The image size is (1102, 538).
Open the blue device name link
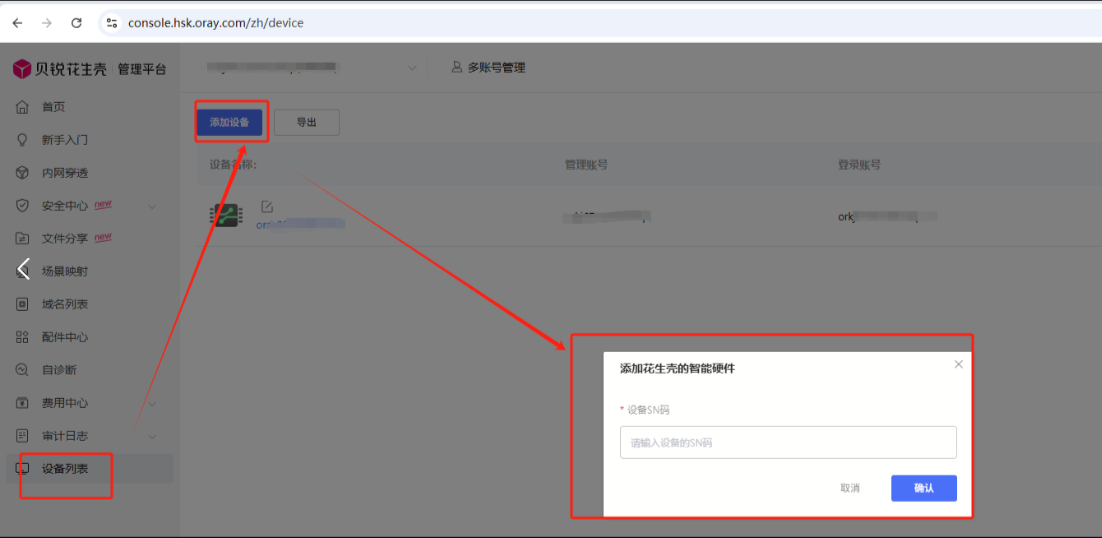pyautogui.click(x=300, y=224)
